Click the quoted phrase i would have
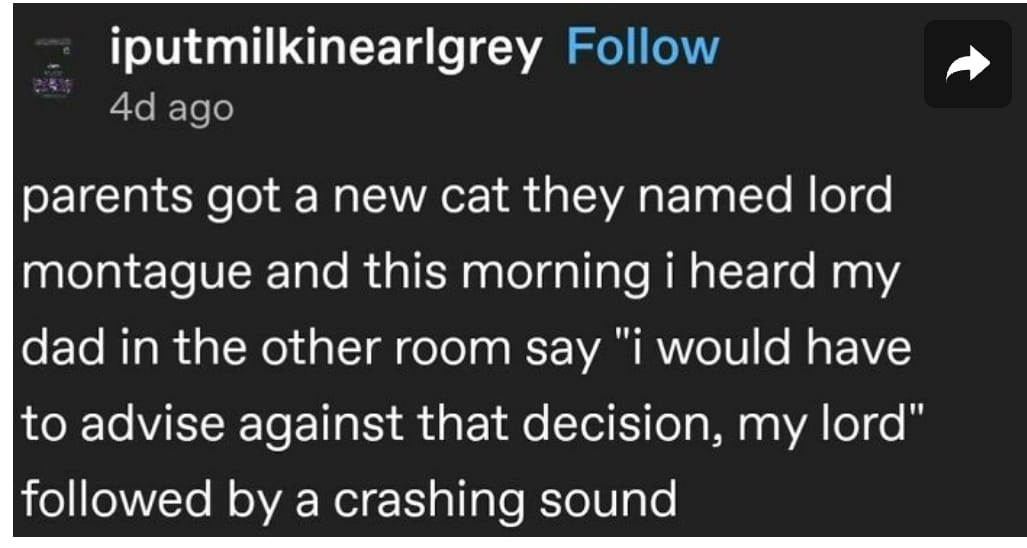This screenshot has height=548, width=1027. coord(779,348)
